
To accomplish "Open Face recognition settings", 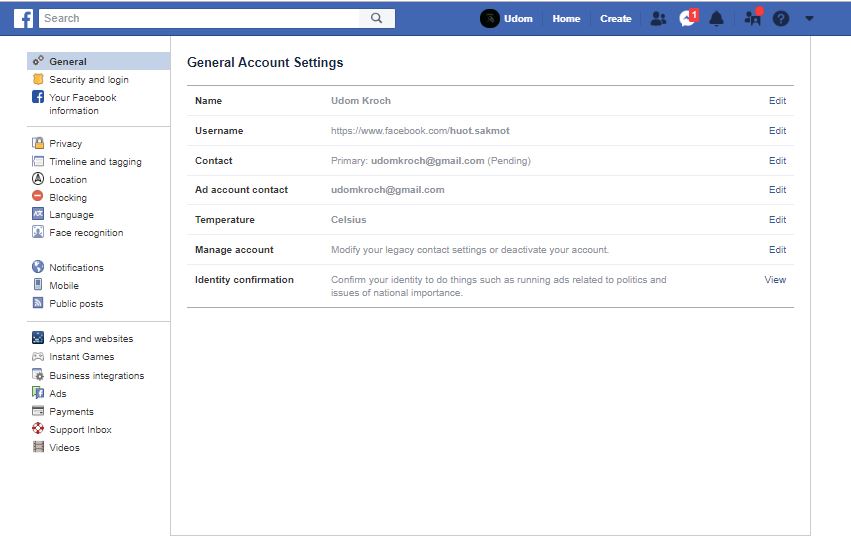I will tap(86, 232).
